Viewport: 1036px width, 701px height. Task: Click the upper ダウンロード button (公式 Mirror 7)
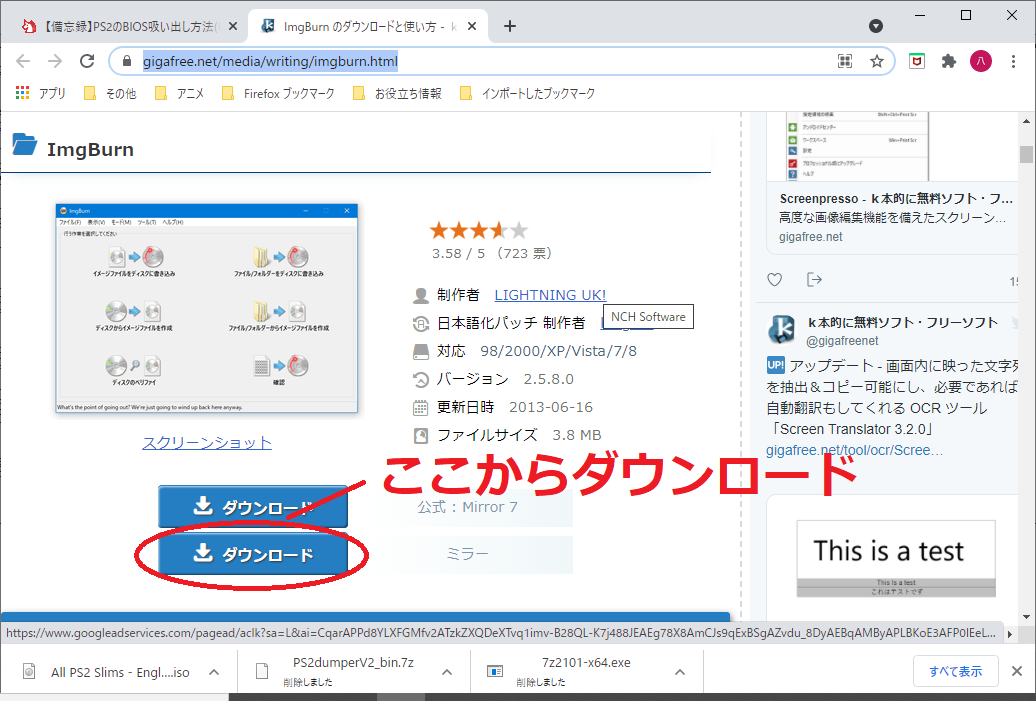pyautogui.click(x=252, y=507)
